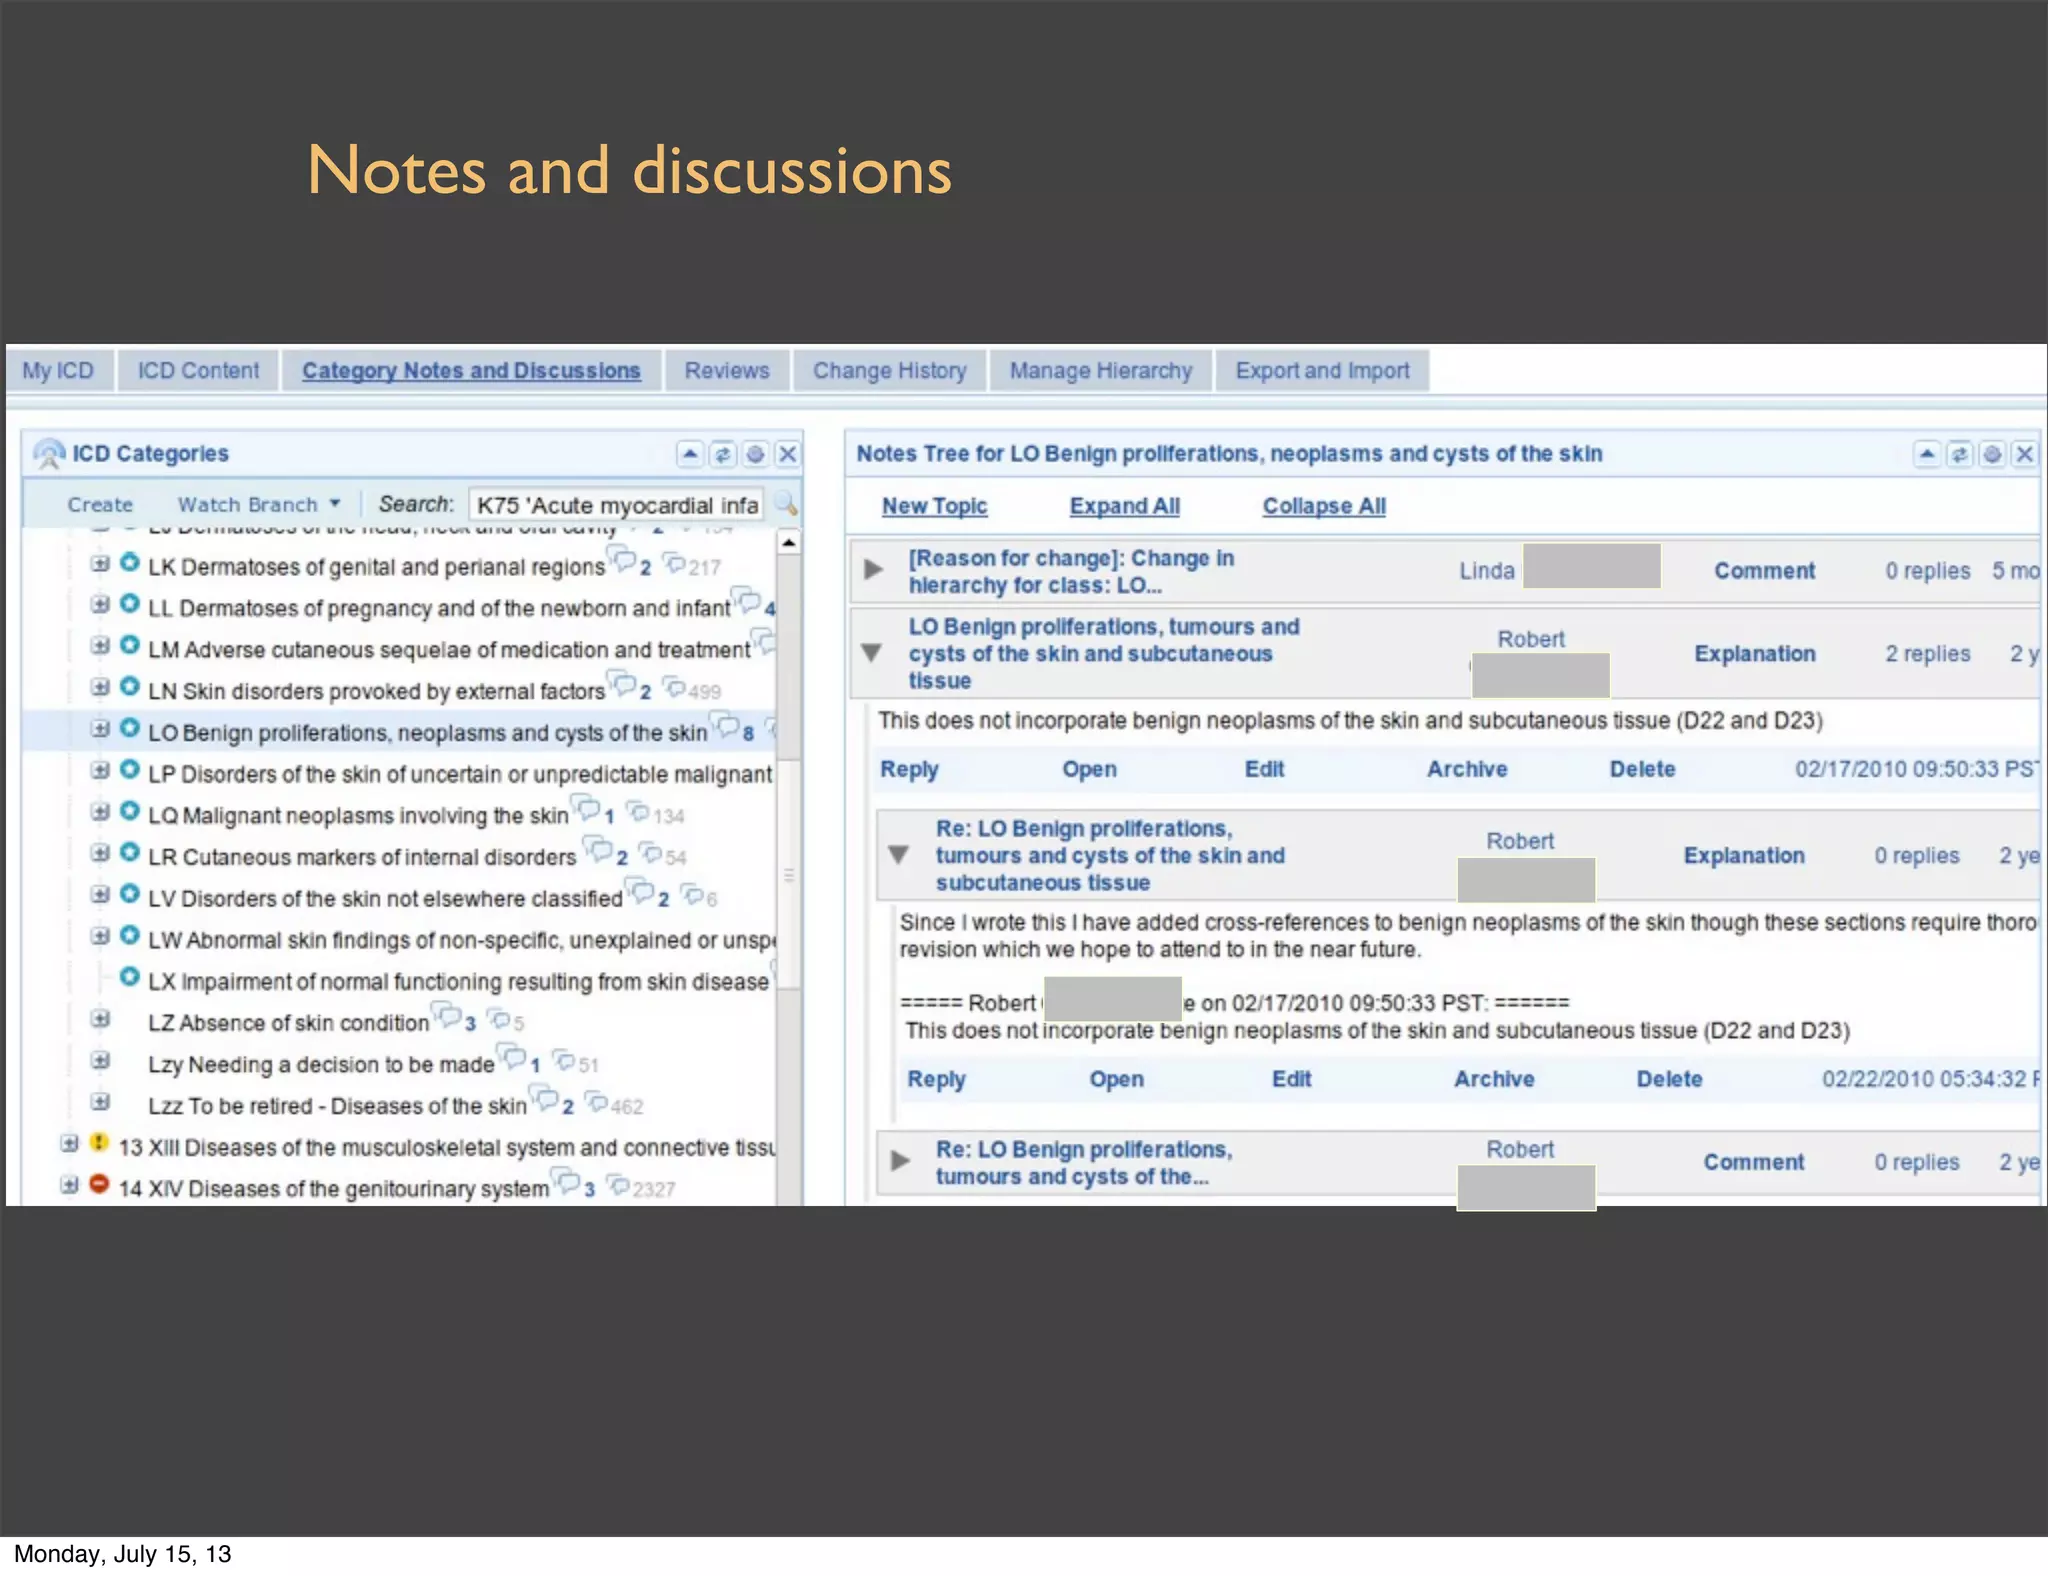Screen dimensions: 2048x1576
Task: Expand LR Cutaneous markers node
Action: click(100, 853)
